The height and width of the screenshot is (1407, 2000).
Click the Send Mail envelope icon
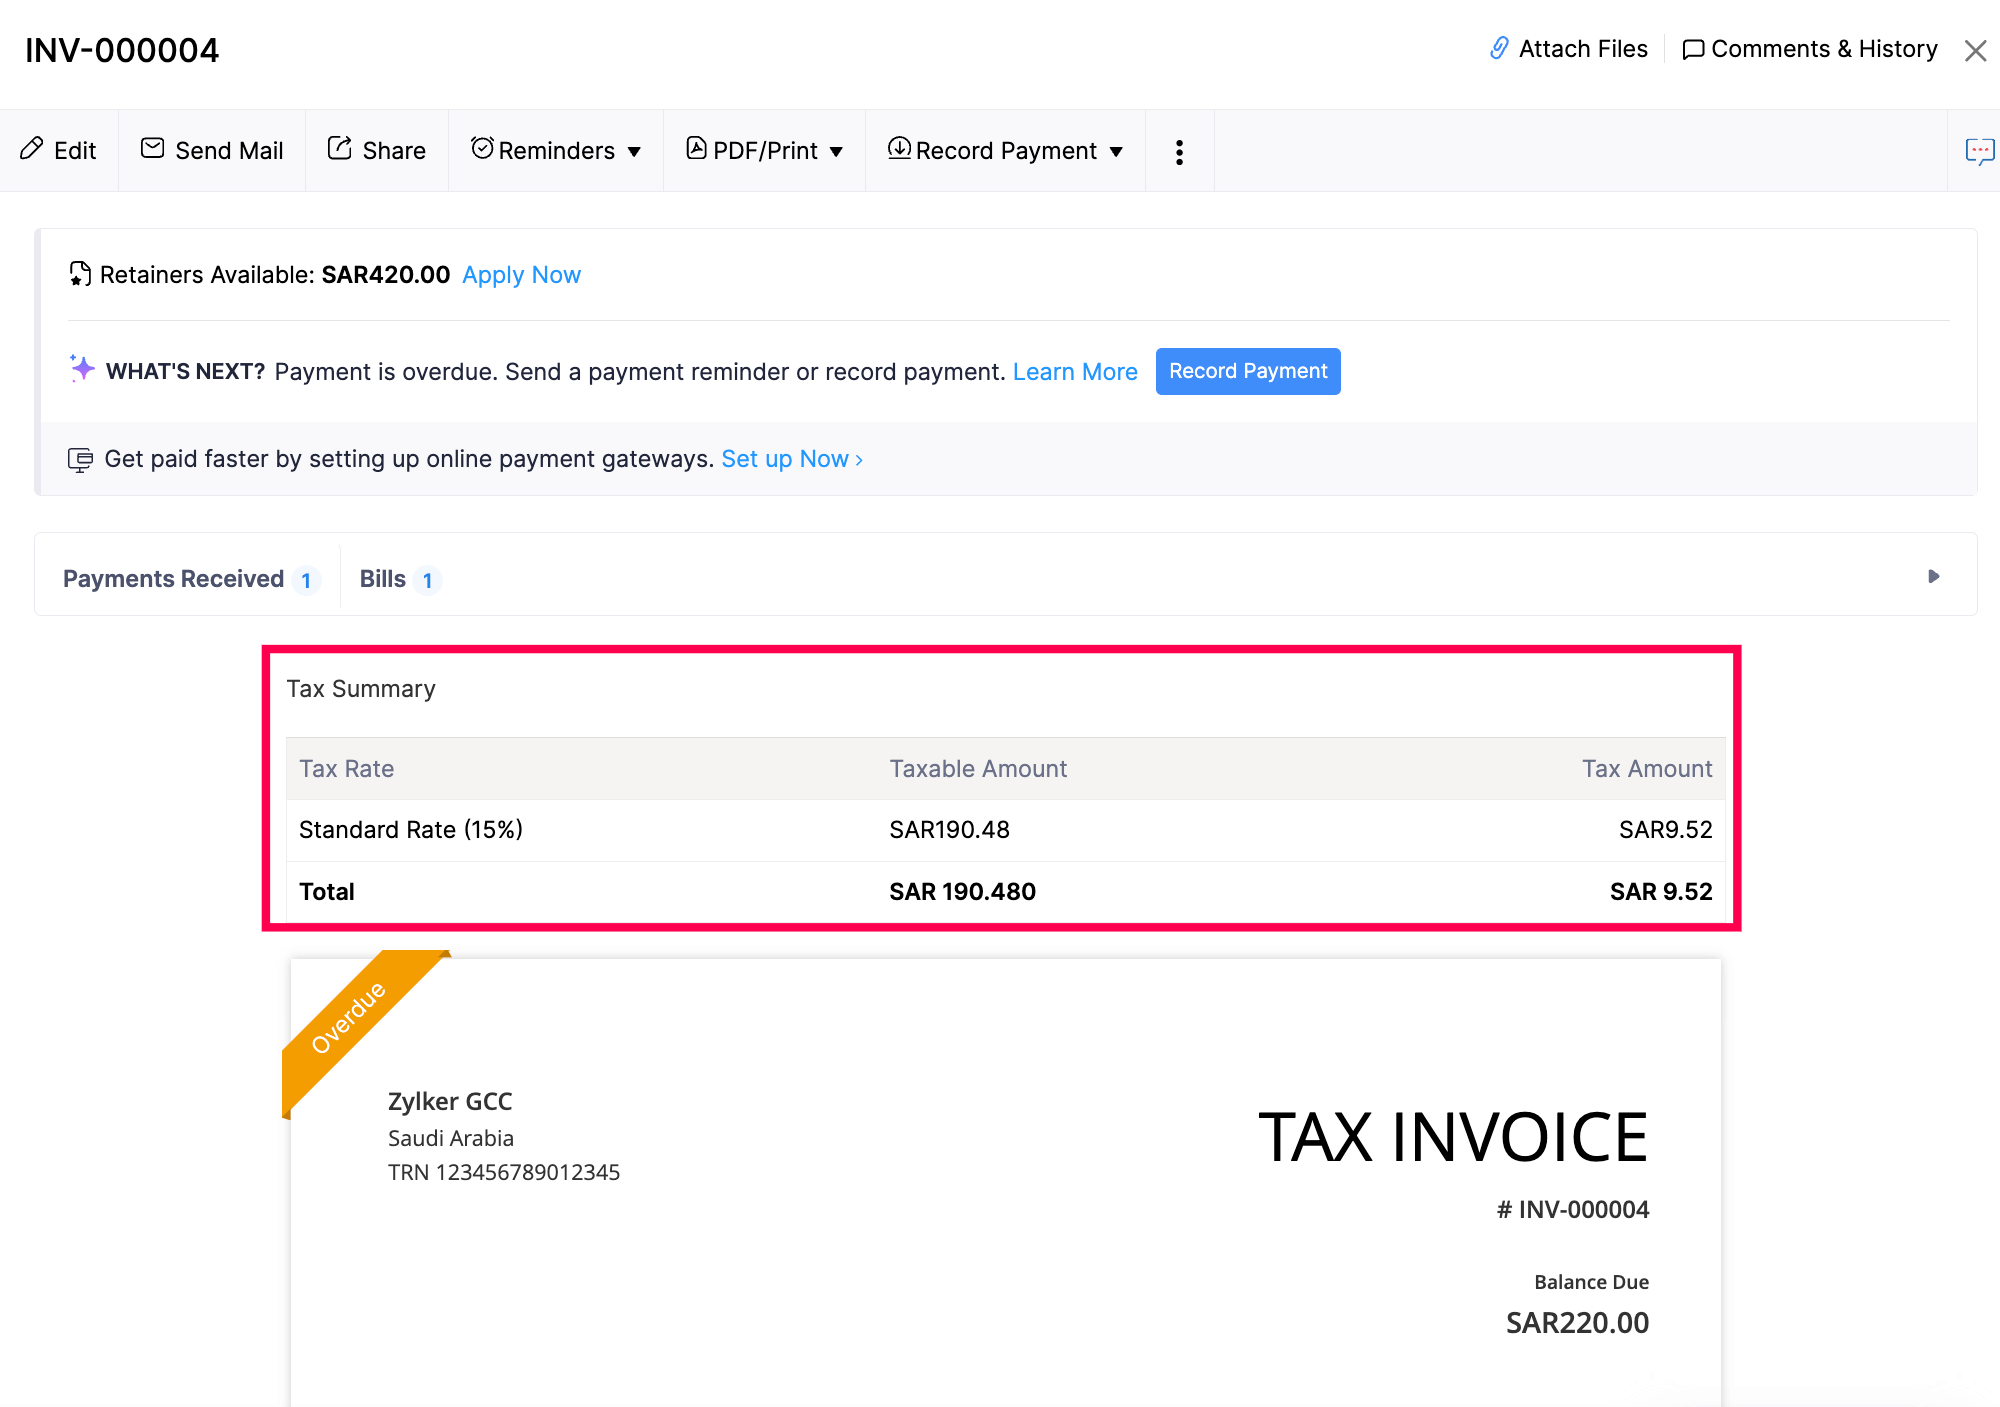tap(151, 148)
